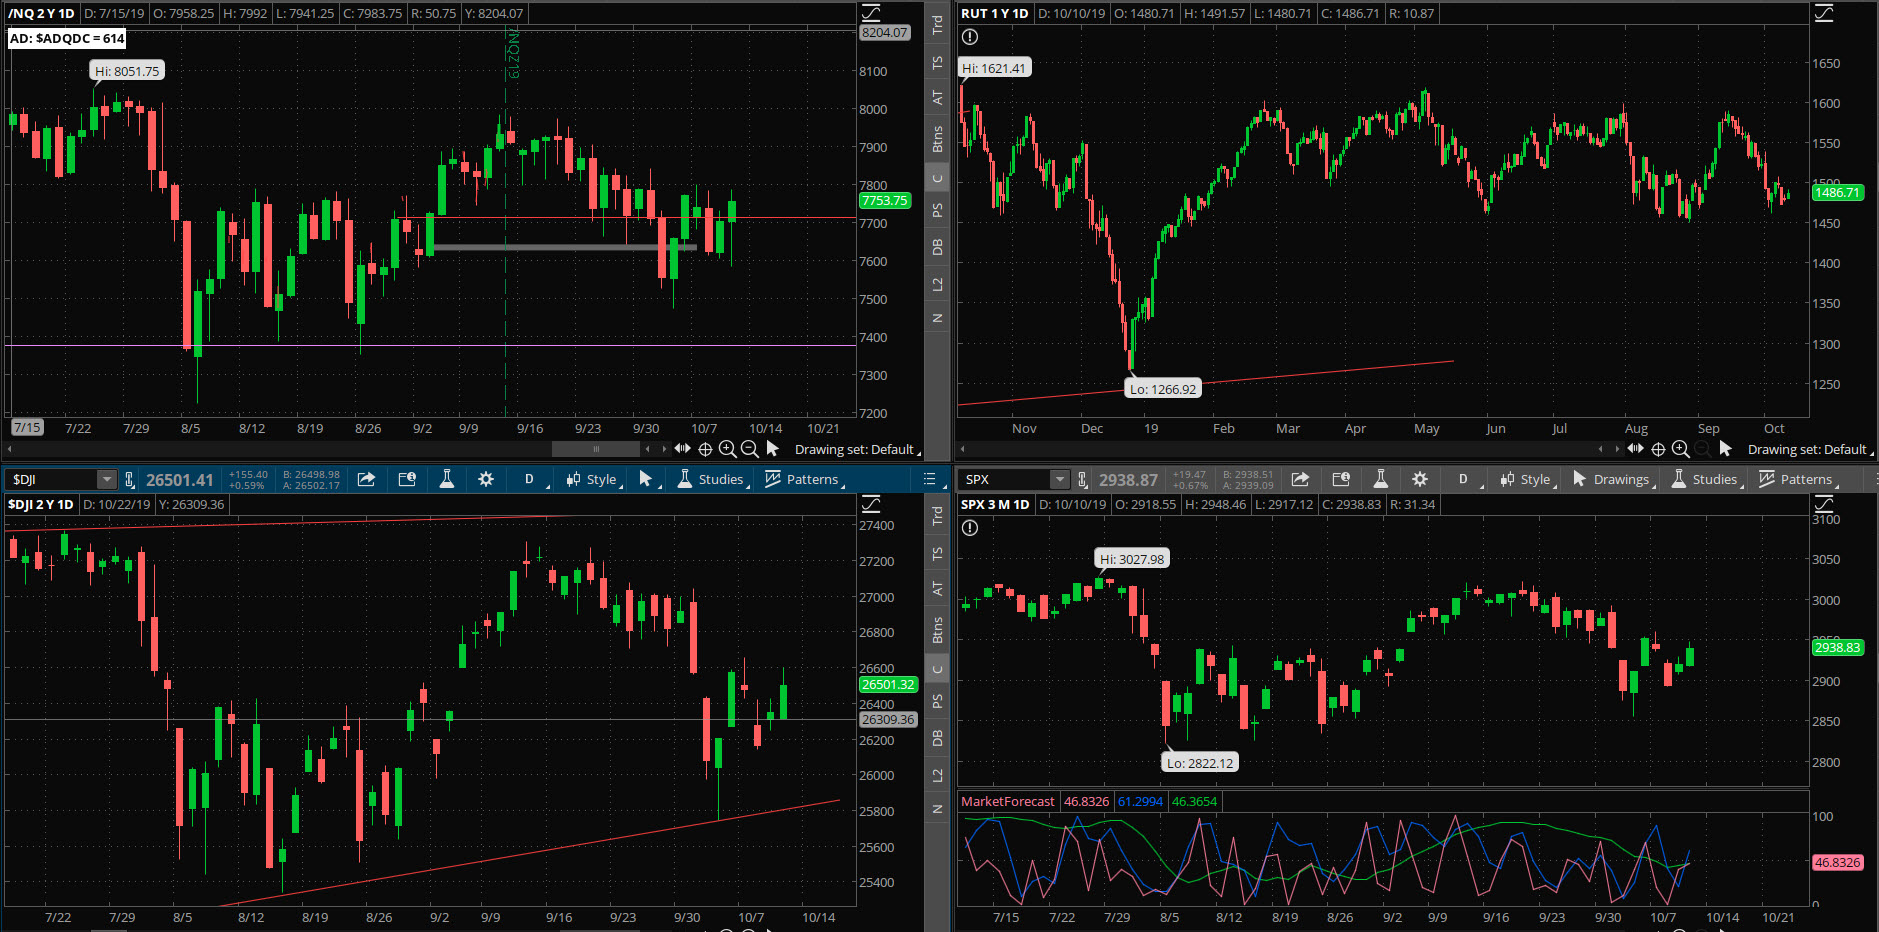
Task: Select pan tool under the RUT chart
Action: coord(1636,449)
